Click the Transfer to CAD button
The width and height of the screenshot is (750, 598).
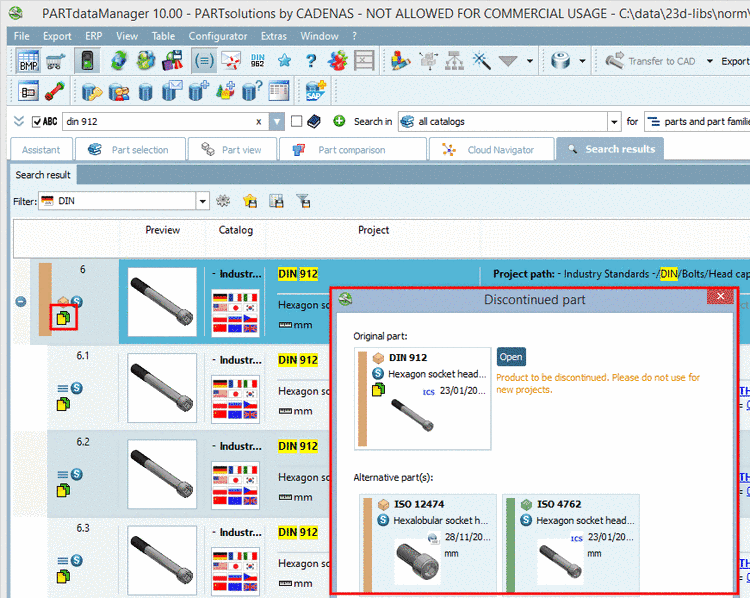point(651,61)
